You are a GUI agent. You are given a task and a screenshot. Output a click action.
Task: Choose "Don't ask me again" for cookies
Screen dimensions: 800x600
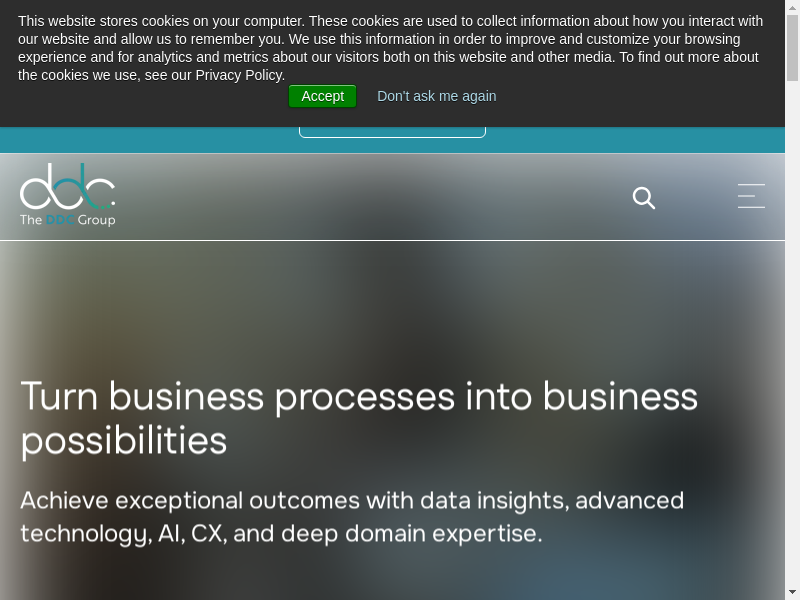436,96
